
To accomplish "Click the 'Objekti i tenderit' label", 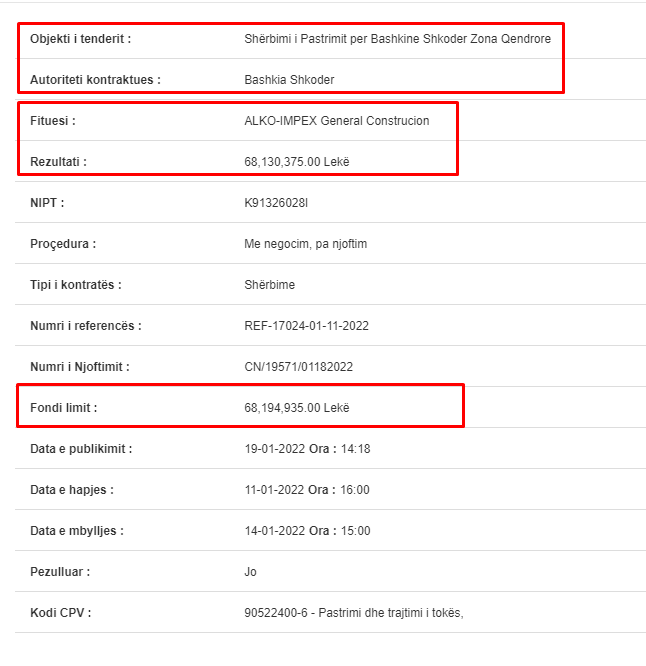I will (80, 39).
